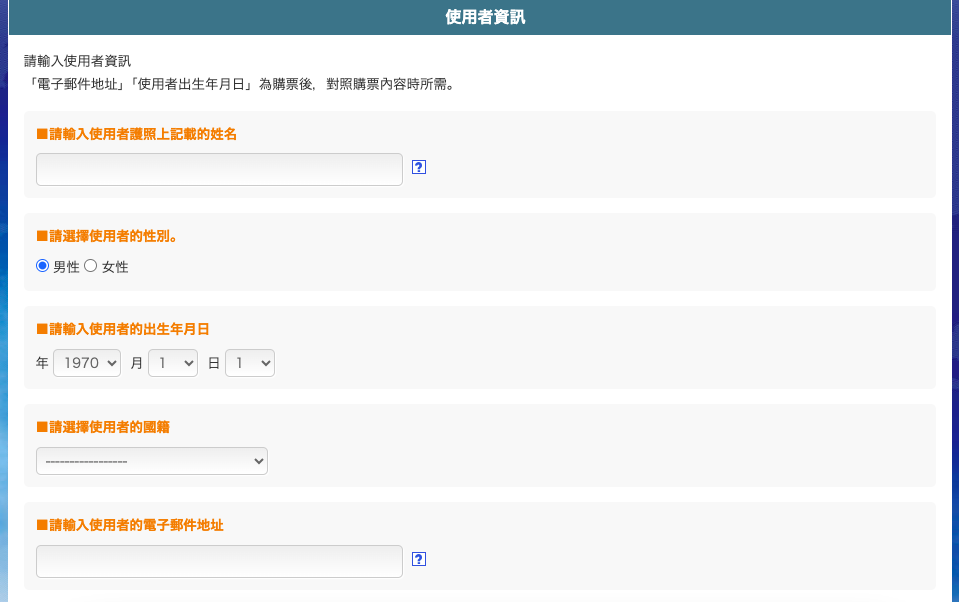The image size is (959, 602).
Task: Select the 男性 radio button
Action: 43,266
